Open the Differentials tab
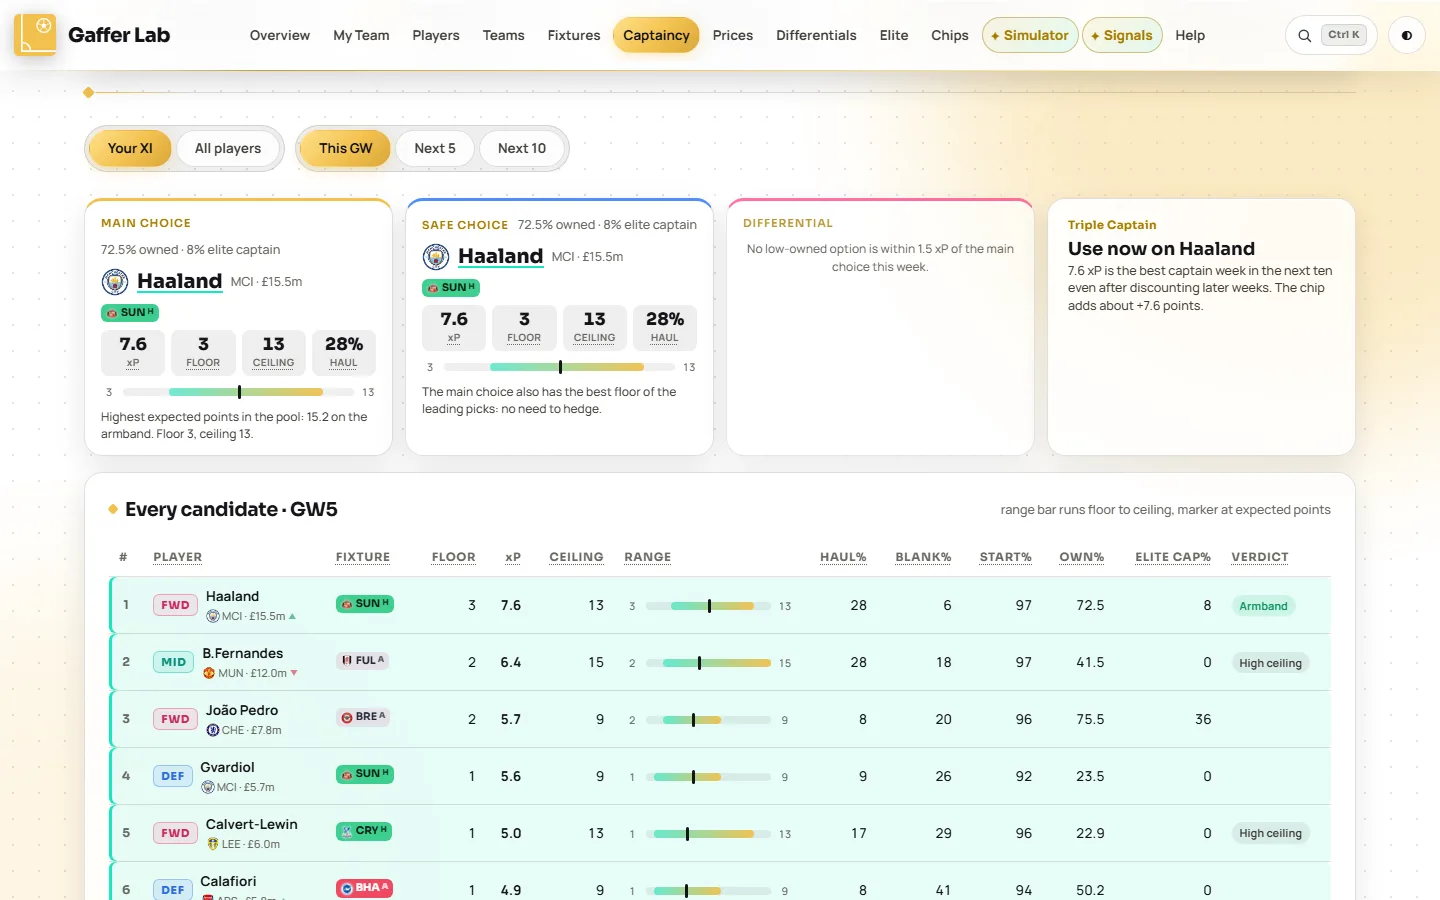This screenshot has width=1440, height=900. click(x=816, y=35)
